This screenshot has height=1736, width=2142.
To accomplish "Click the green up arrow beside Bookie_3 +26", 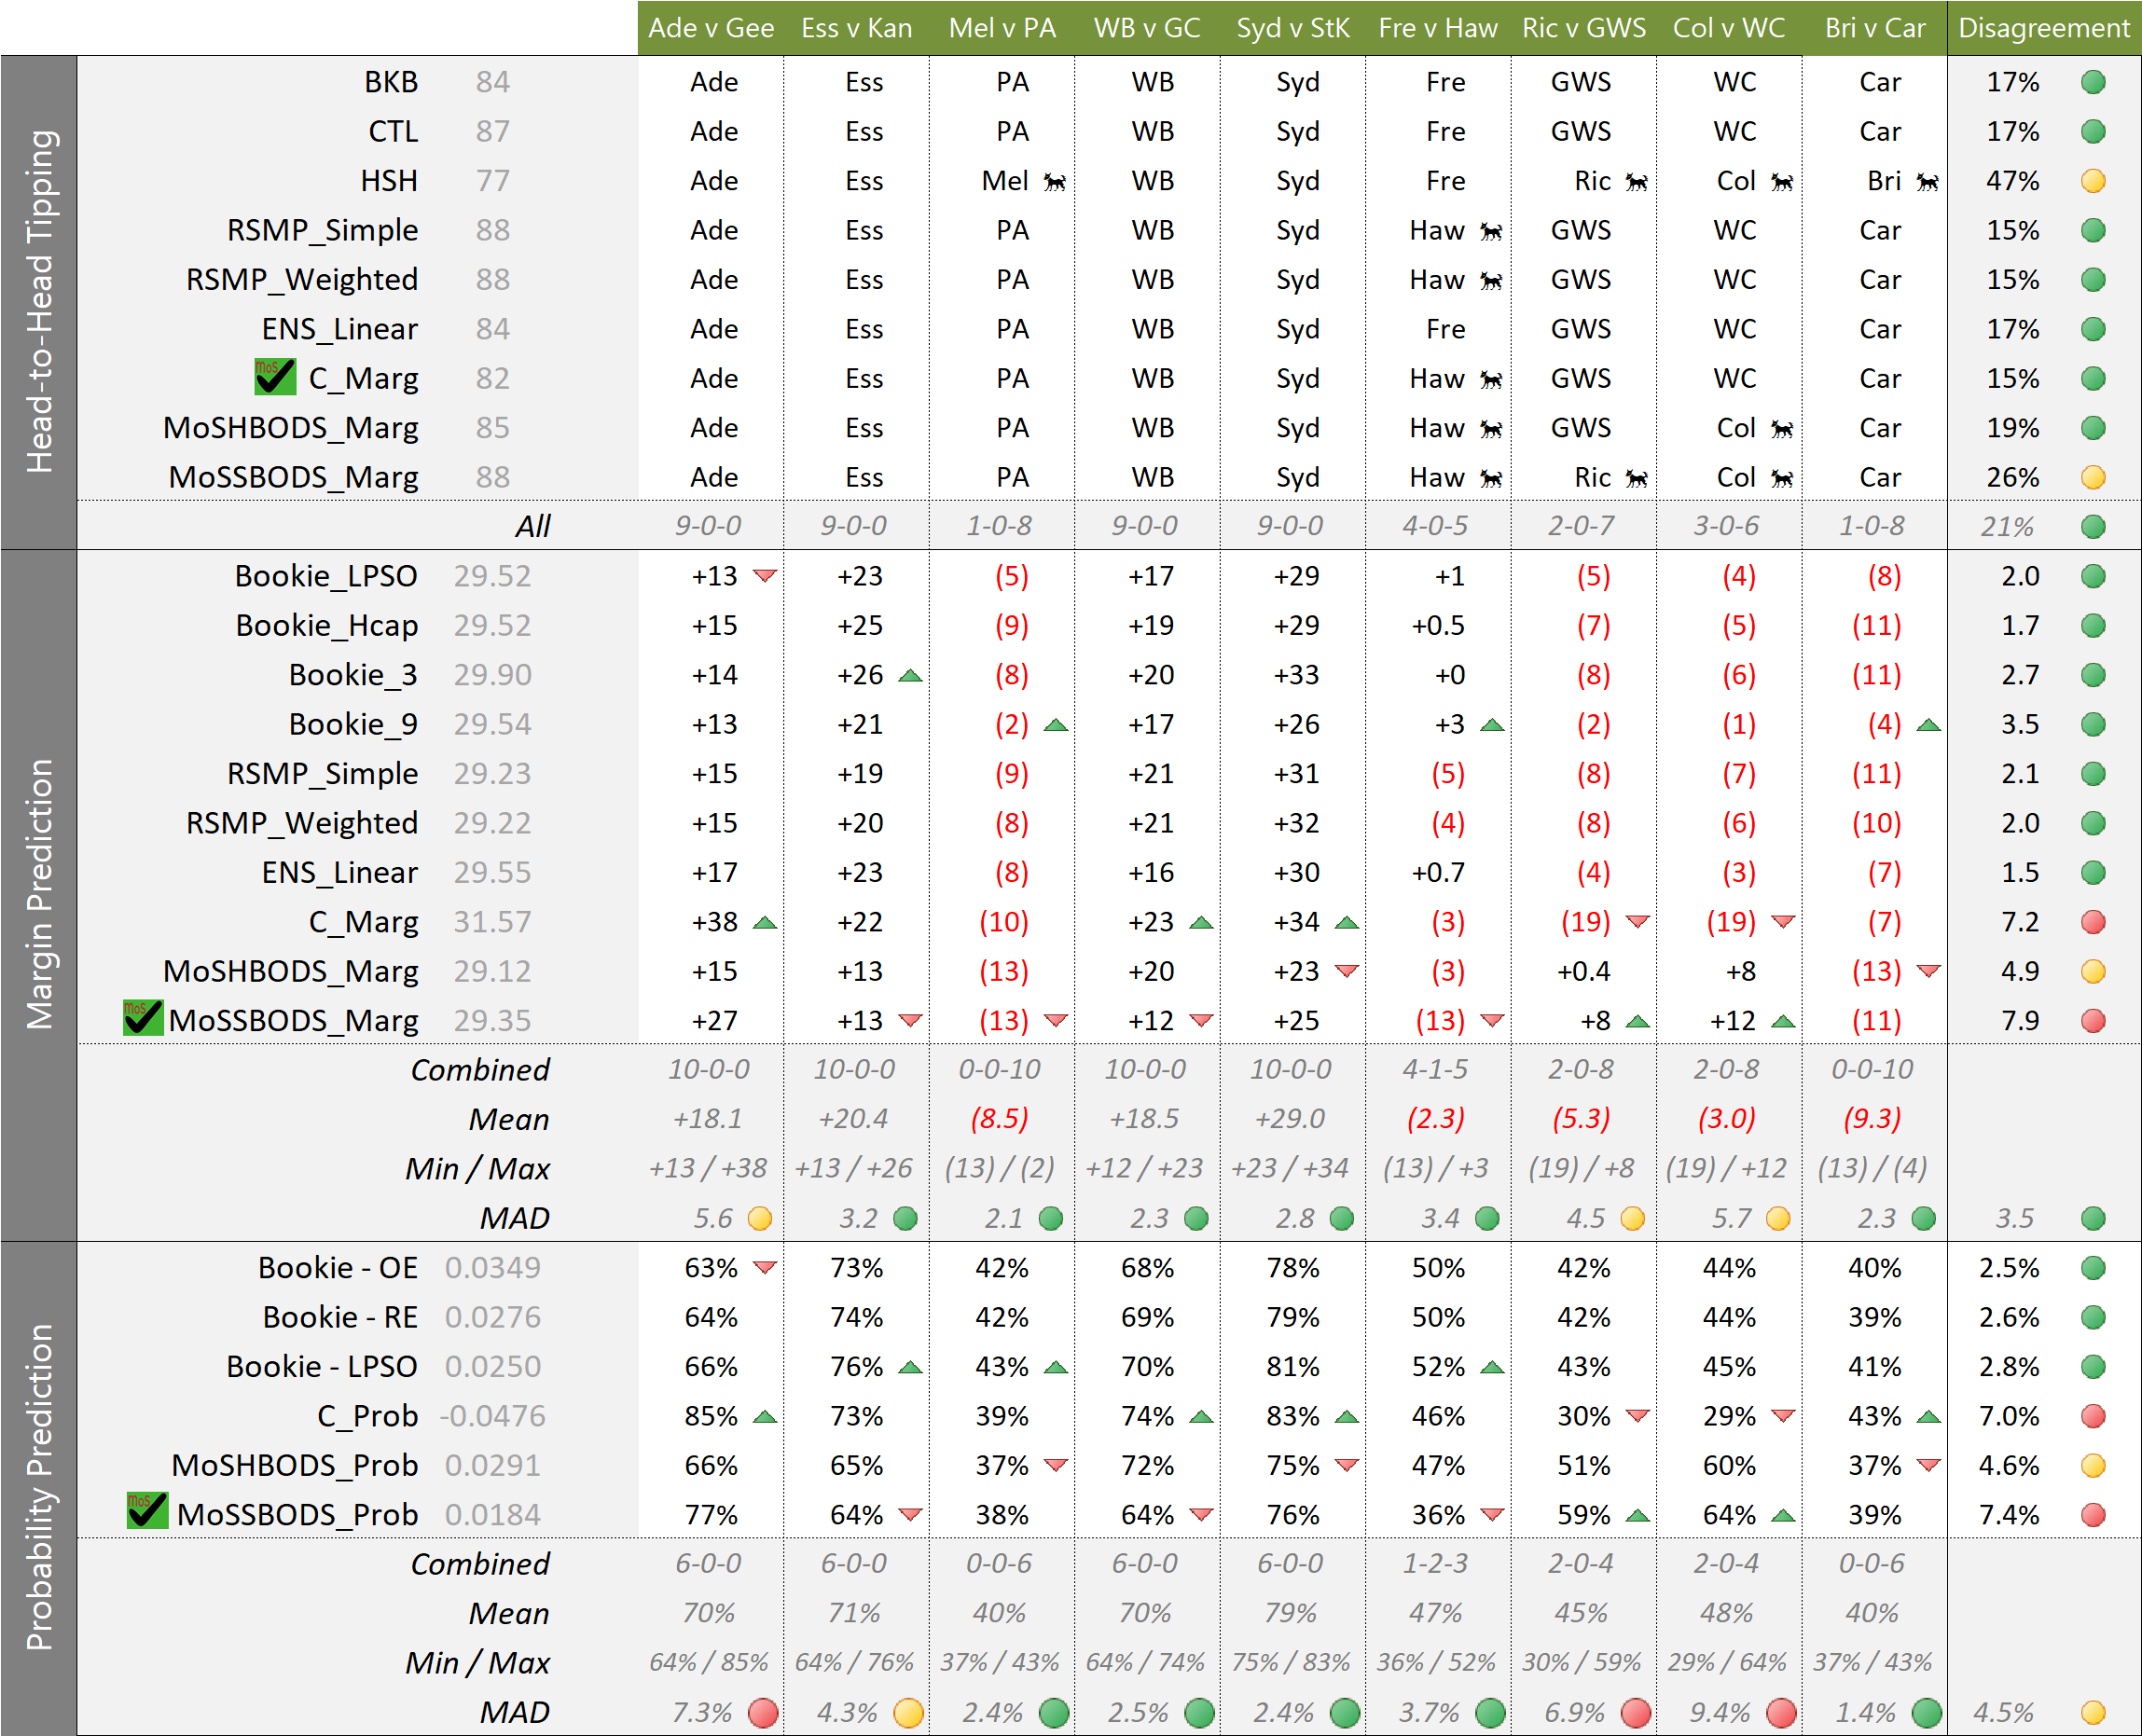I will coord(910,676).
